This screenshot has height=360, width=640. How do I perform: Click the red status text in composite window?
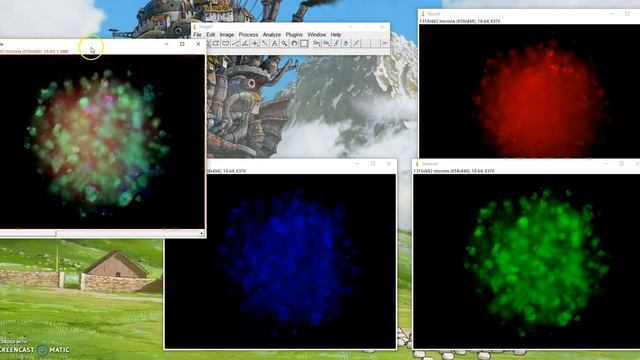(x=34, y=51)
